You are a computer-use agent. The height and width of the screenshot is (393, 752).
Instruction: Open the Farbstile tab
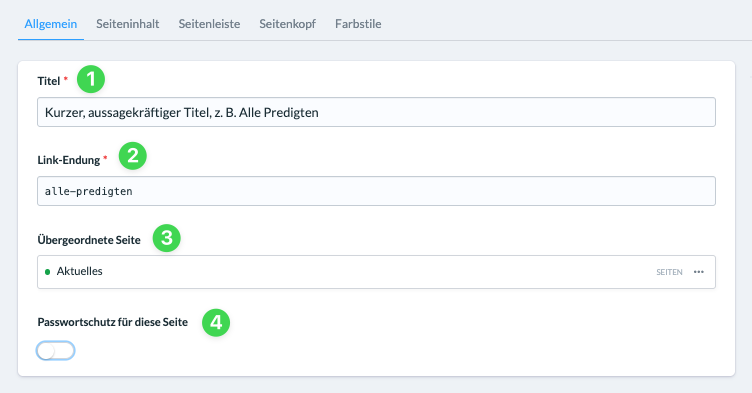click(x=358, y=24)
